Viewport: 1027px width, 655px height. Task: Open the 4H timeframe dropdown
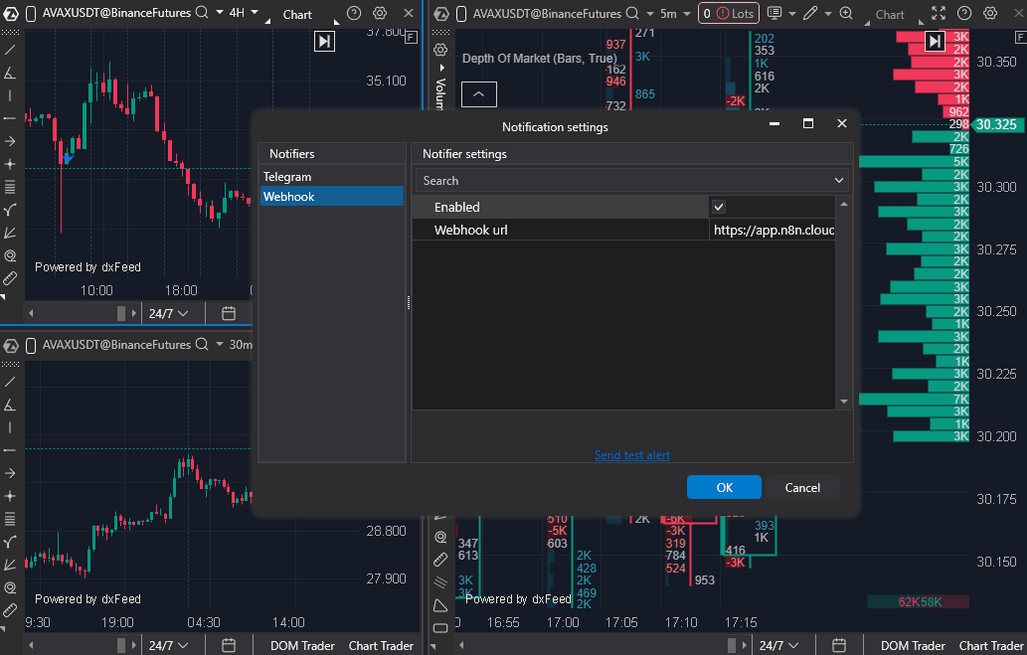(x=243, y=13)
